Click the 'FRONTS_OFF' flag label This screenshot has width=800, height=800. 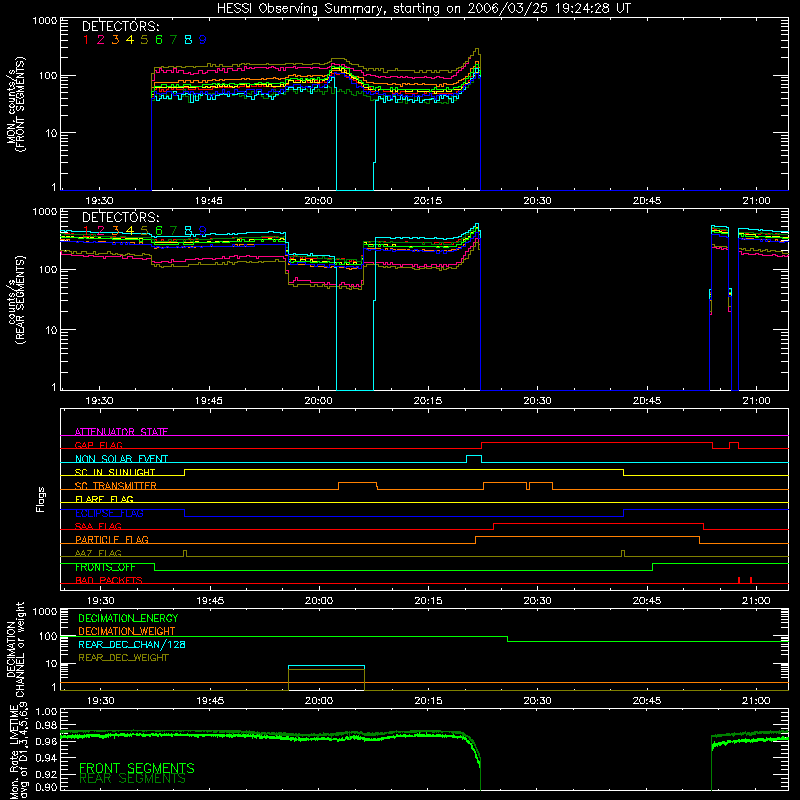pos(105,567)
